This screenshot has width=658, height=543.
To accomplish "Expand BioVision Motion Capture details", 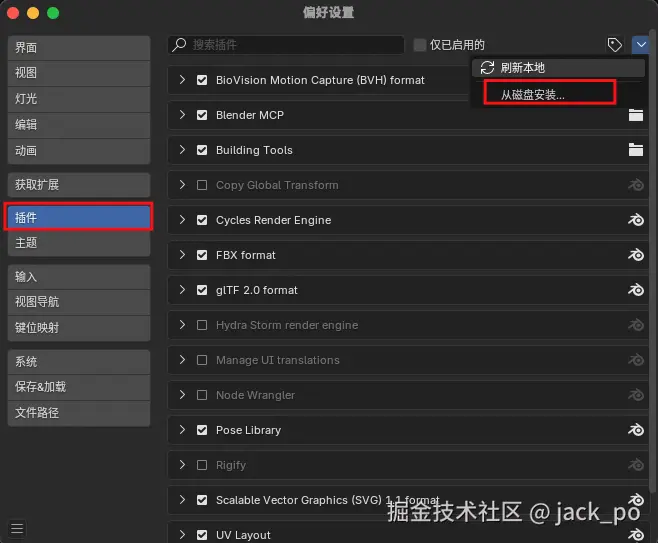I will [x=182, y=79].
